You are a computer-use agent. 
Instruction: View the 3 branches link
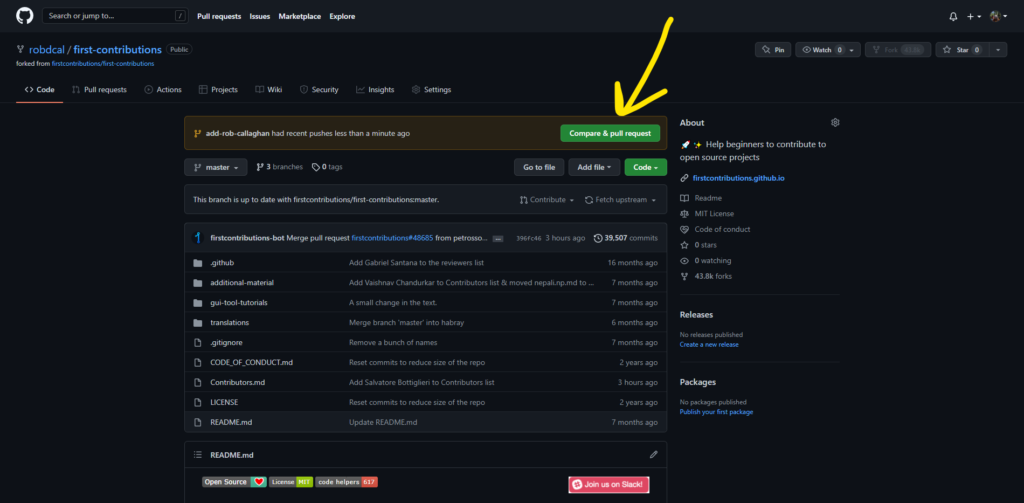(x=280, y=167)
